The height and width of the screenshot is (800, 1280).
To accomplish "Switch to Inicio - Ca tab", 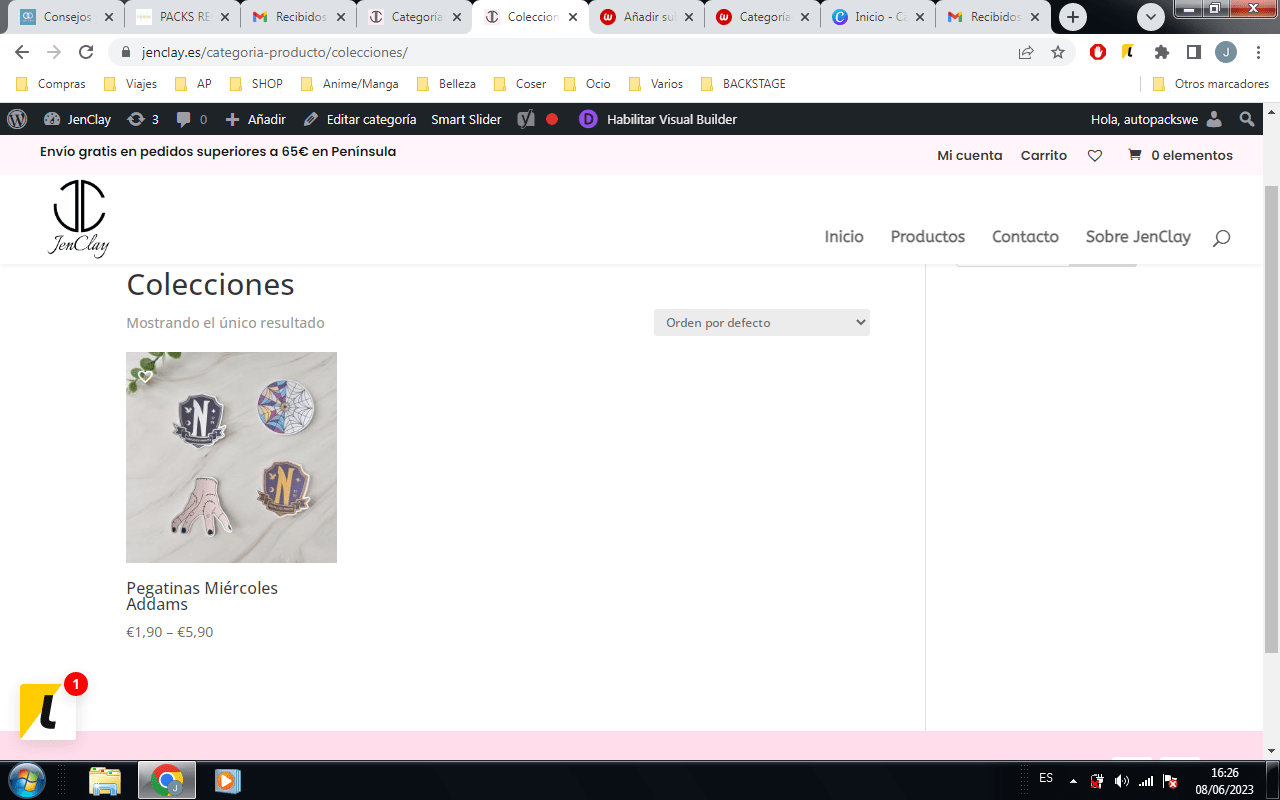I will click(878, 17).
